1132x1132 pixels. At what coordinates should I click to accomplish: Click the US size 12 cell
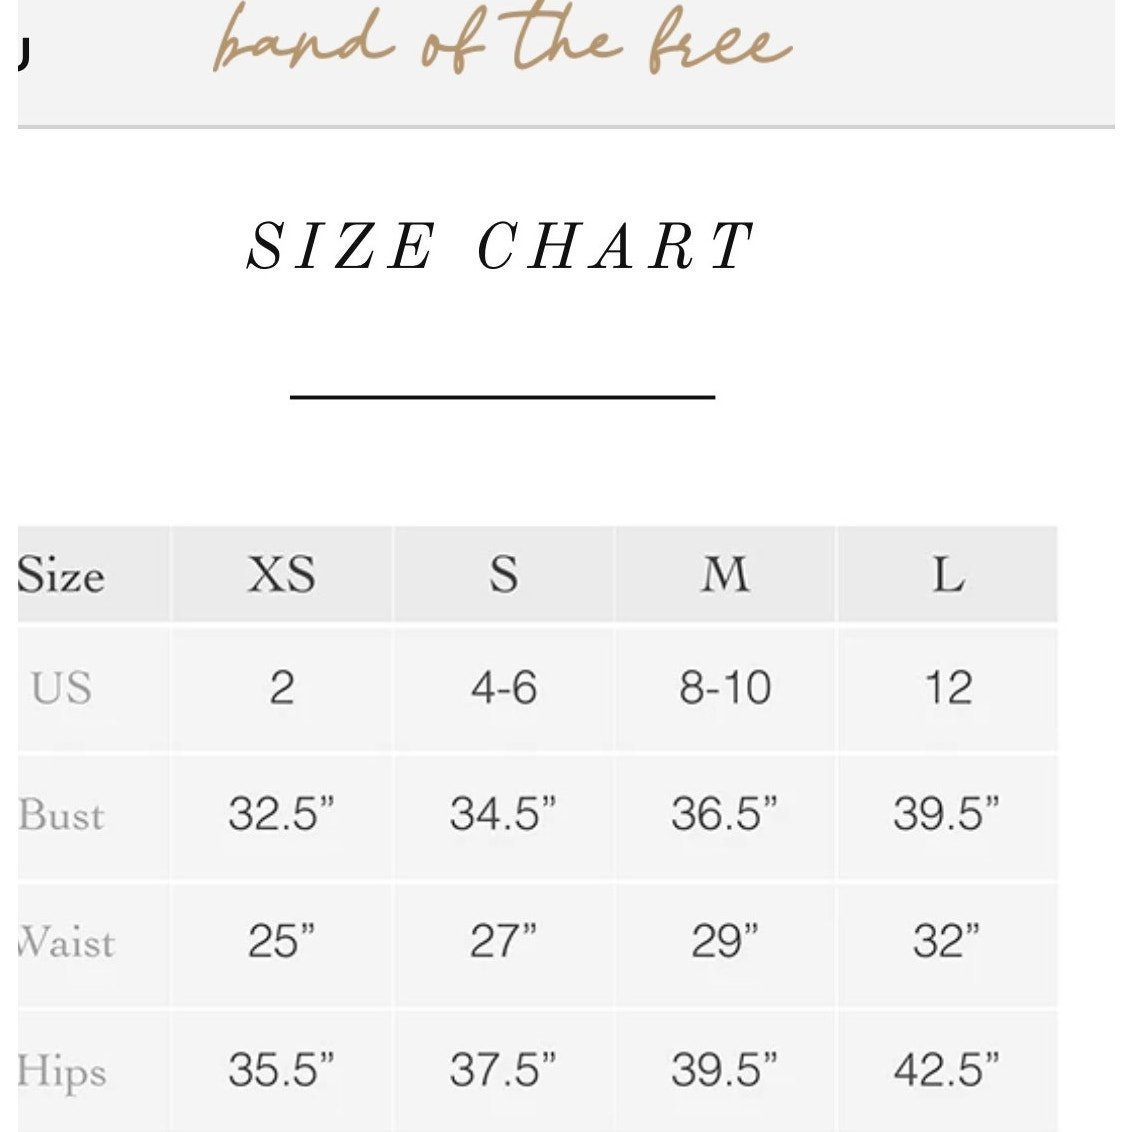click(x=948, y=689)
